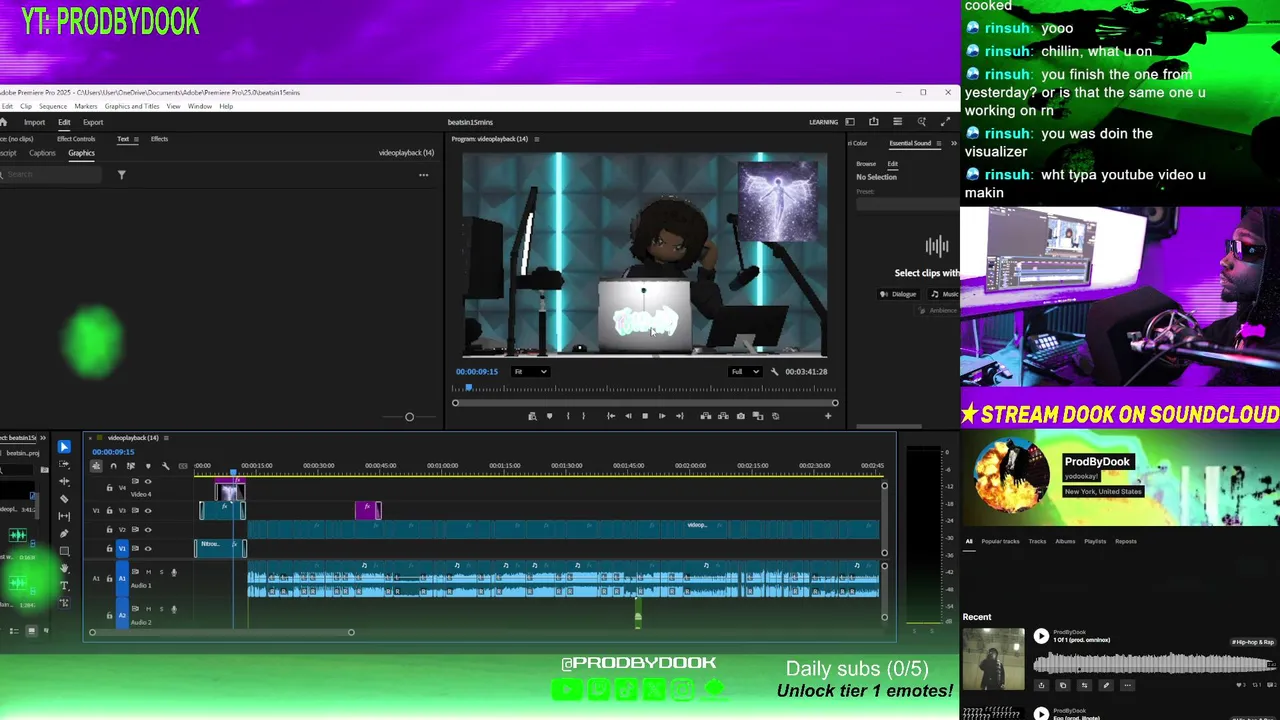Add a marker in the timeline toolbar
This screenshot has height=720, width=1280.
(148, 466)
